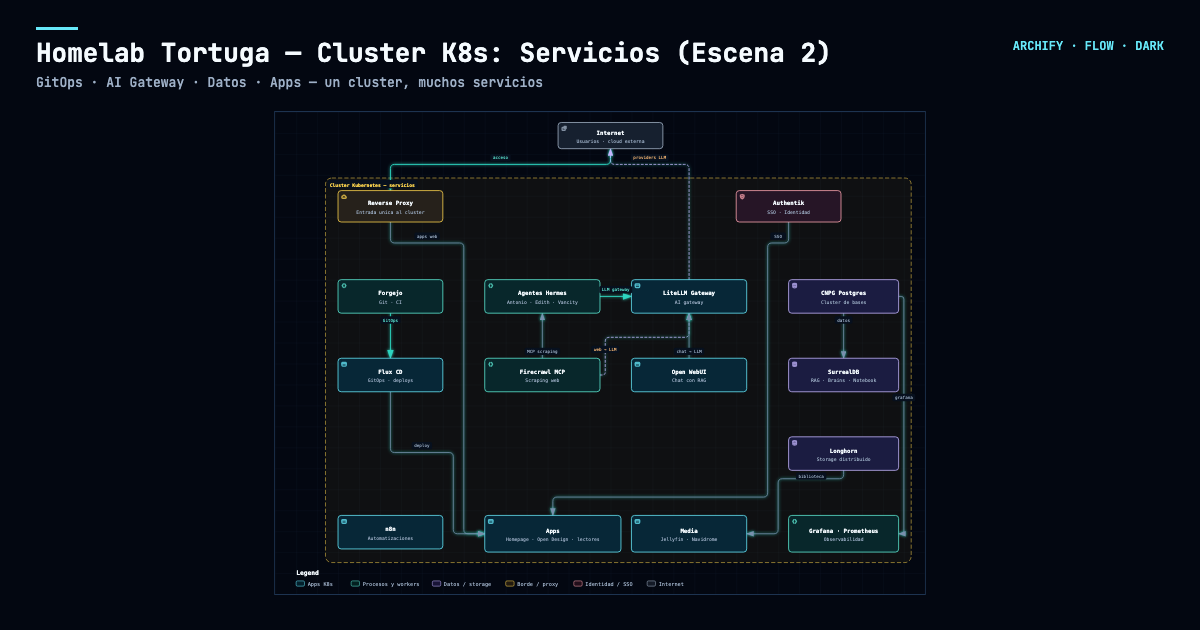This screenshot has height=630, width=1200.
Task: Click the icon in the n8n node
Action: 344,521
